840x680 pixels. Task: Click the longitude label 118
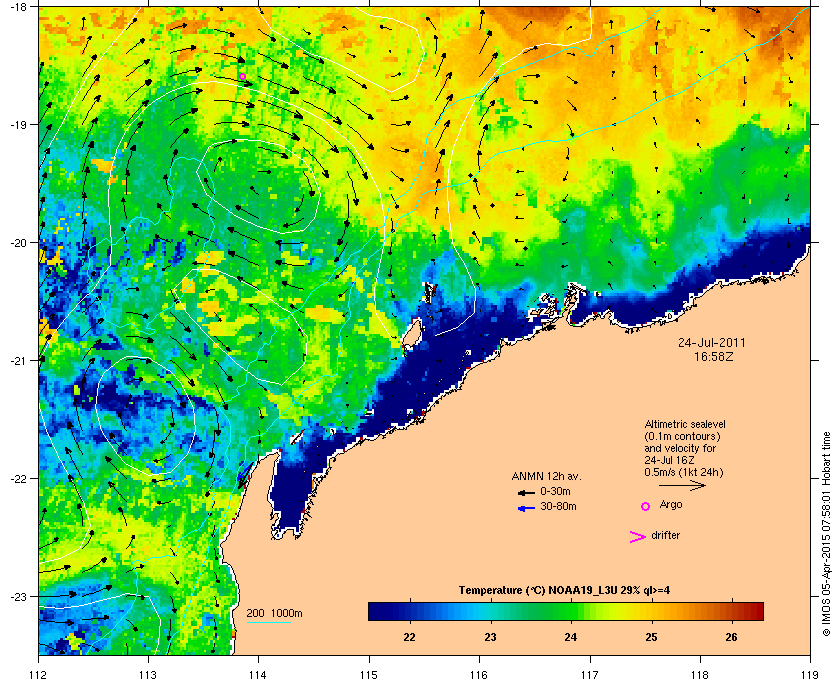700,674
